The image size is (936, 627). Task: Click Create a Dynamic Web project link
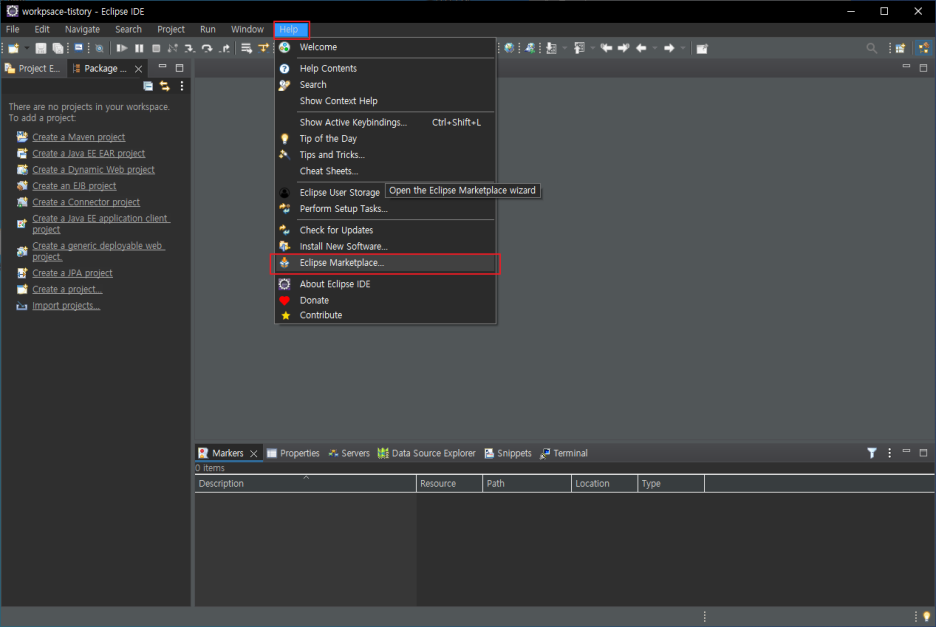93,170
